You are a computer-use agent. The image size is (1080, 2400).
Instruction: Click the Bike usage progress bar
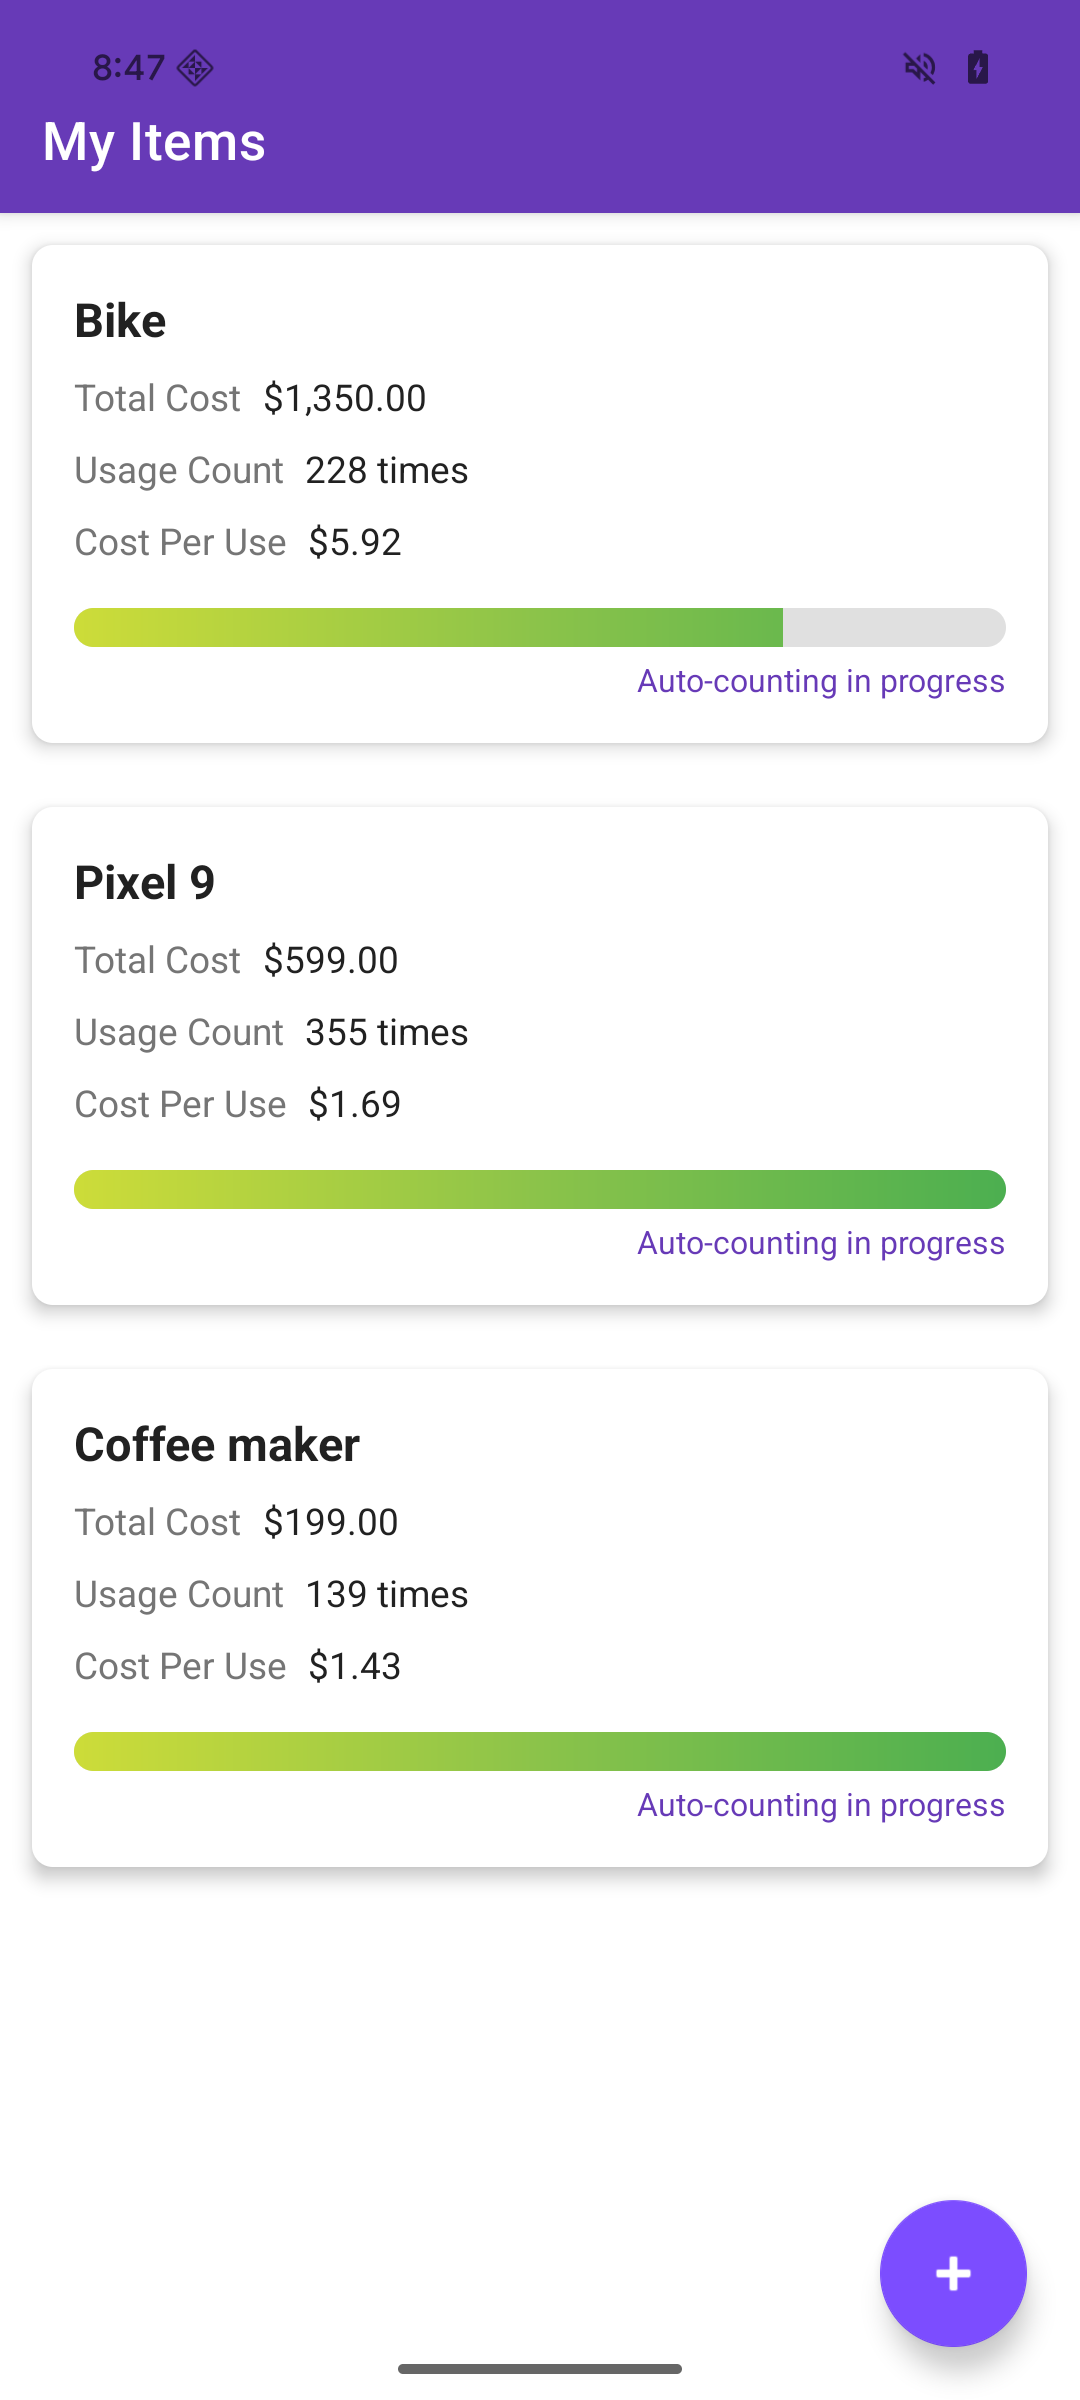point(540,627)
